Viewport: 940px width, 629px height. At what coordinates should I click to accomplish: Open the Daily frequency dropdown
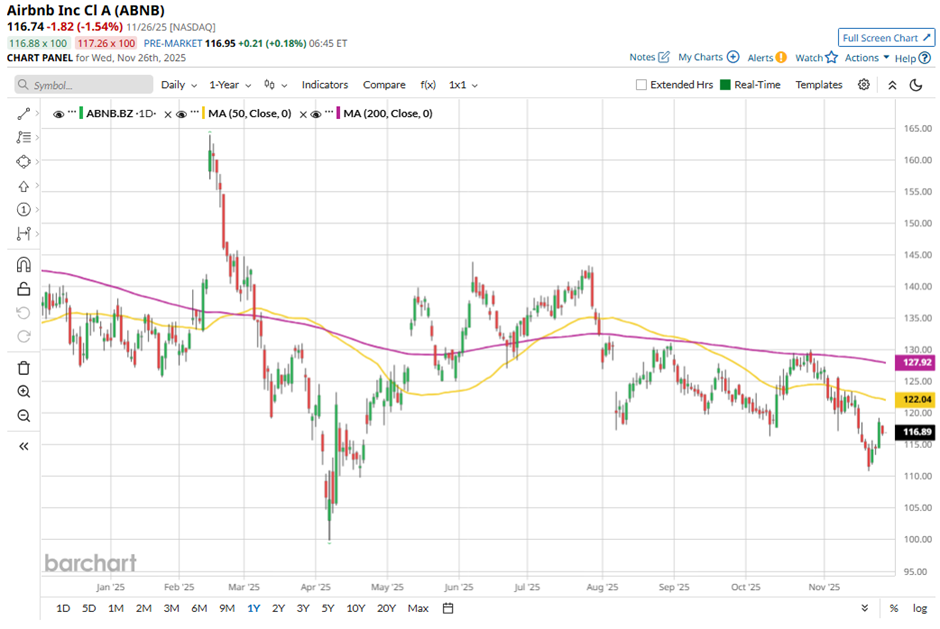[179, 85]
